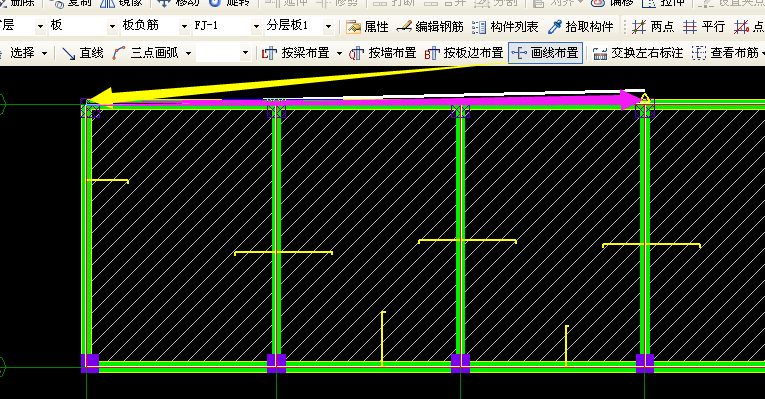Viewport: 765px width, 399px height.
Task: Click 按板边布置 place-by-slab-edge tool
Action: (463, 53)
